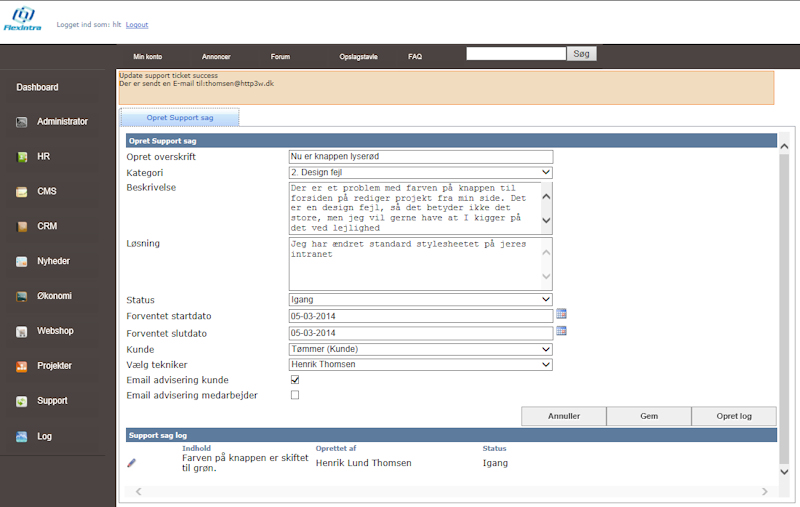
Task: Open calendar picker for Forventet startdato
Action: (561, 314)
